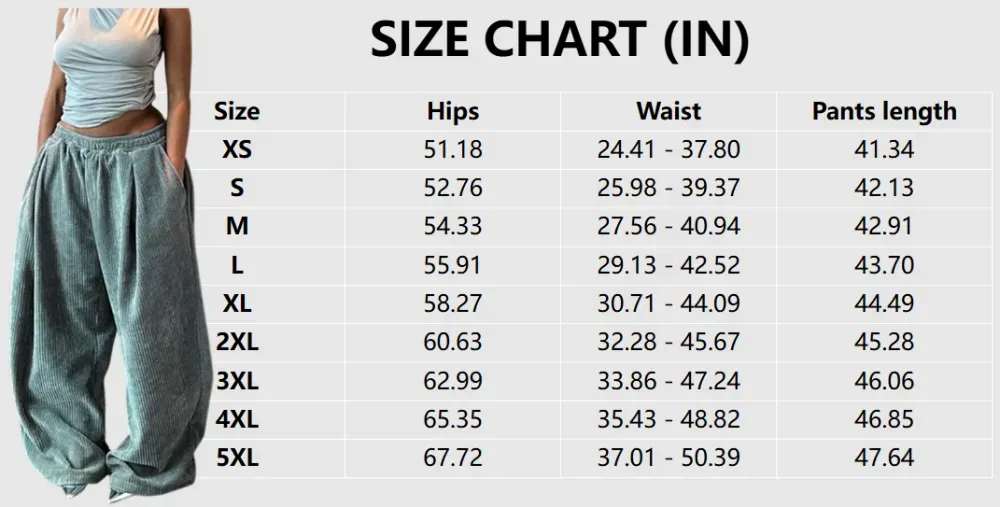Select the 3XL size row label
Screen dimensions: 1000x507
pyautogui.click(x=237, y=381)
